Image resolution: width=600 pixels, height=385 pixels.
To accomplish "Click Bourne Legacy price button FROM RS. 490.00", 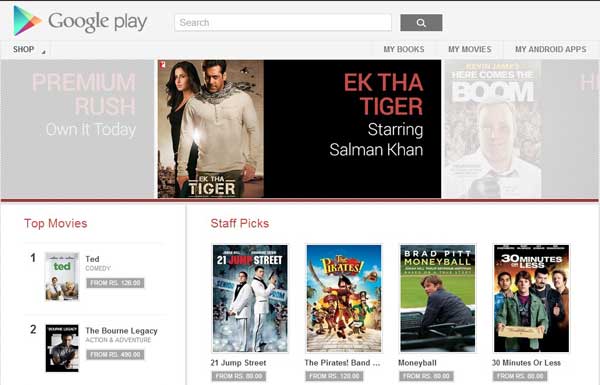I will click(115, 355).
